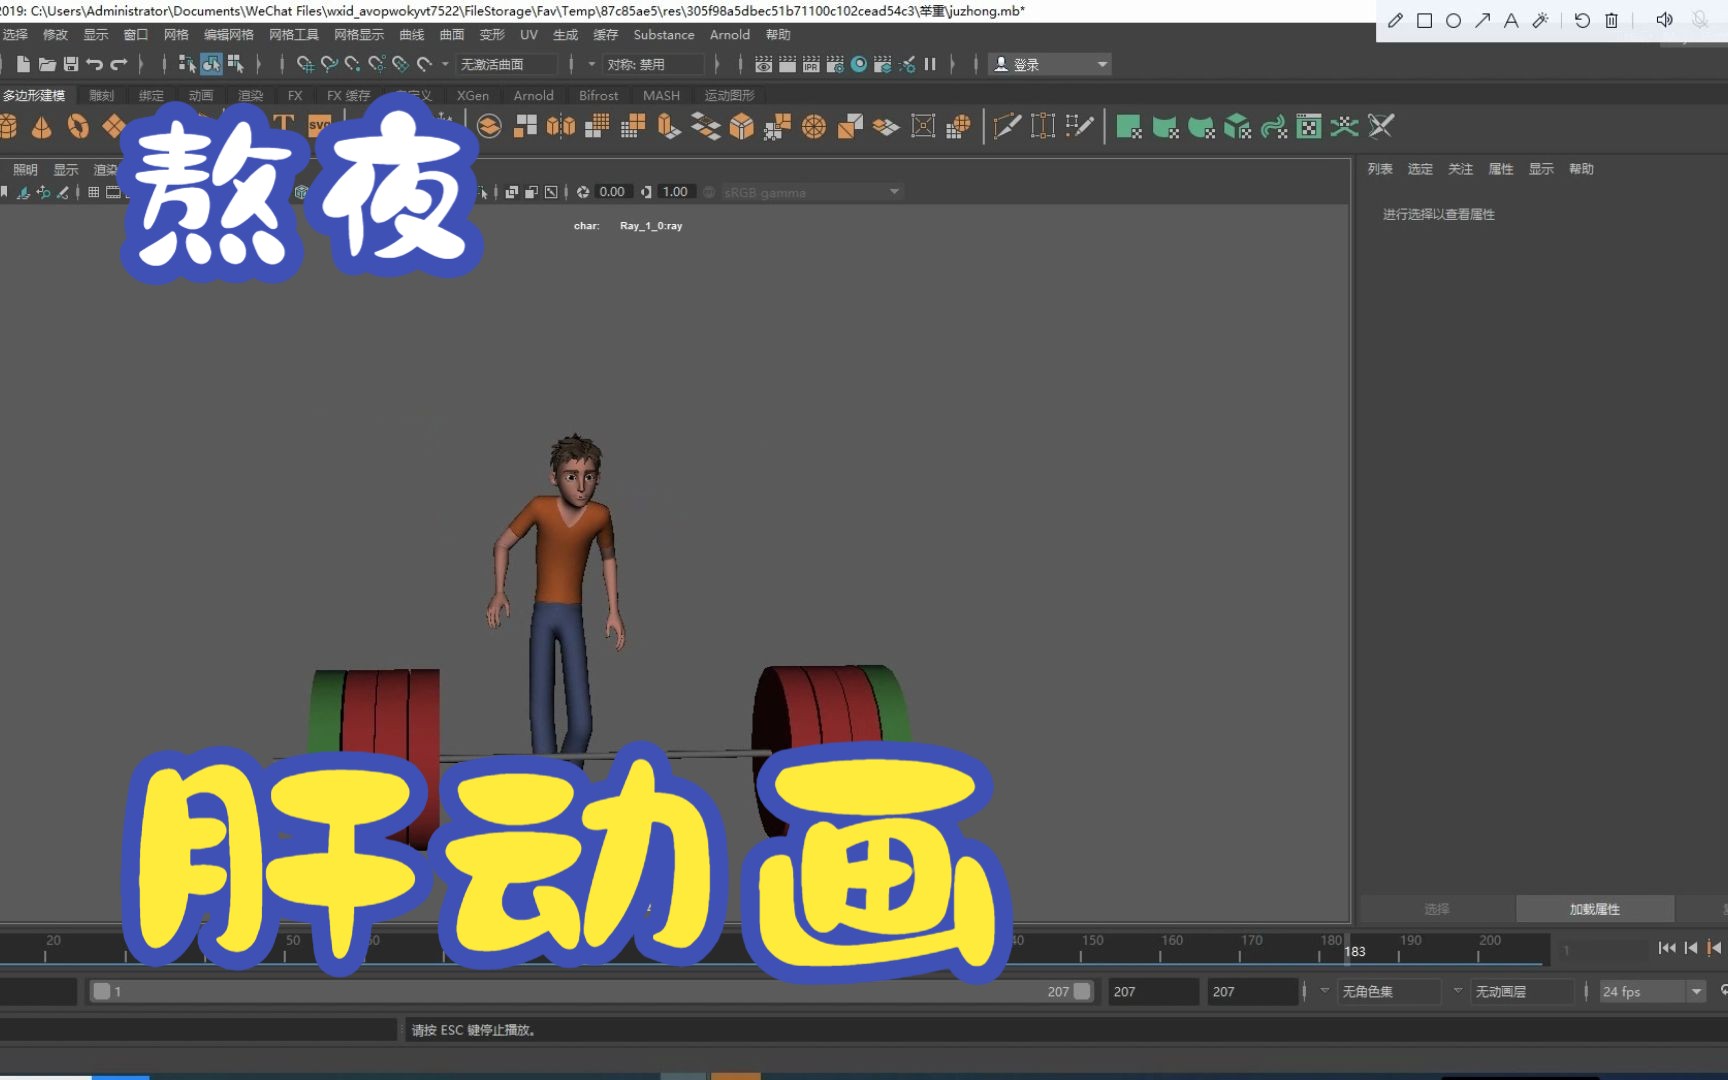Click the Undo icon in the toolbar
The image size is (1728, 1080).
pos(95,63)
